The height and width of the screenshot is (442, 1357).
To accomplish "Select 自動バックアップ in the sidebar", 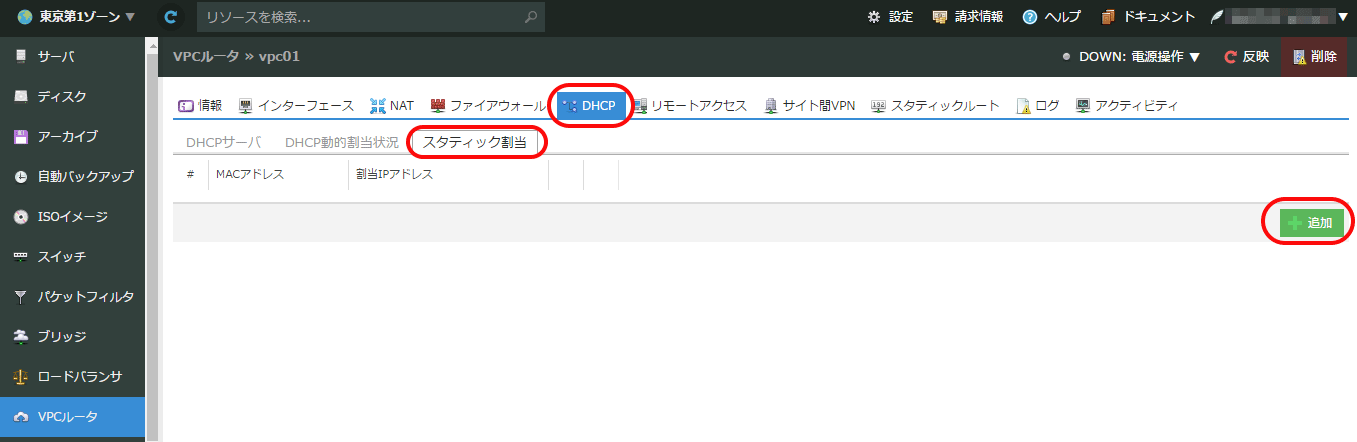I will click(x=72, y=176).
